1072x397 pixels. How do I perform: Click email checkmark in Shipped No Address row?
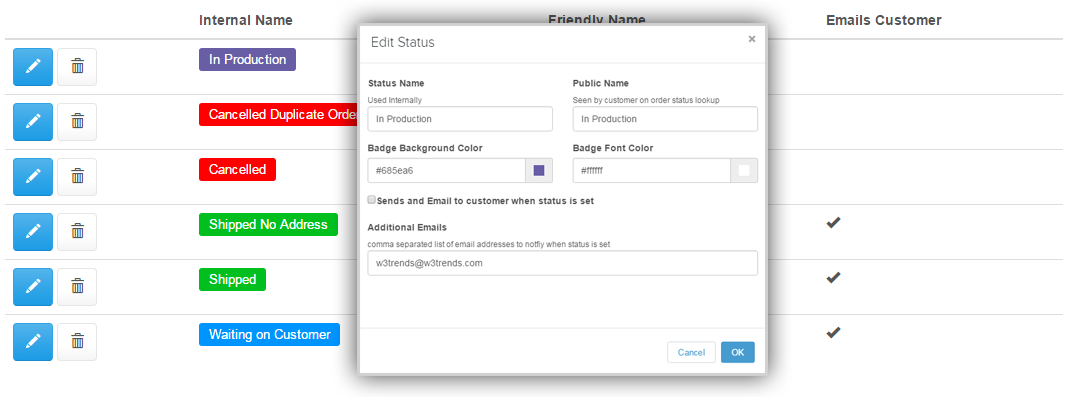point(833,222)
